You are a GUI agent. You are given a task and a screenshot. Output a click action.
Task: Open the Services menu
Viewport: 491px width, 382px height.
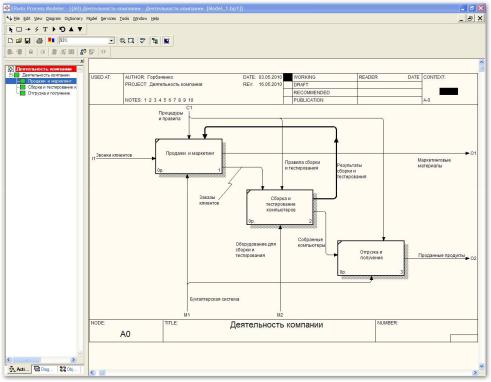tap(108, 19)
